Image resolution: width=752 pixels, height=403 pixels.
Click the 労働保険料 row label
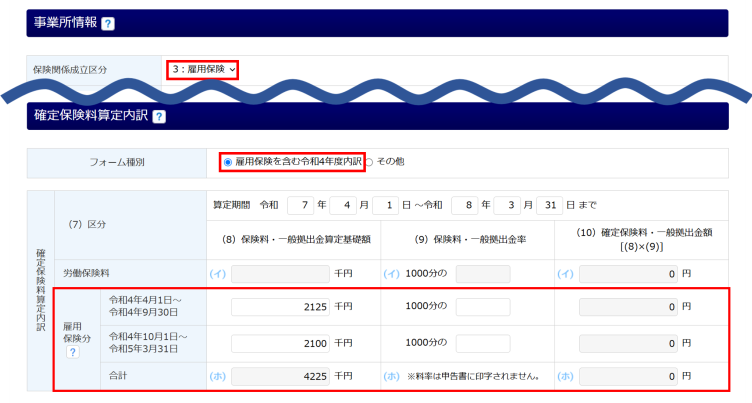pyautogui.click(x=86, y=273)
